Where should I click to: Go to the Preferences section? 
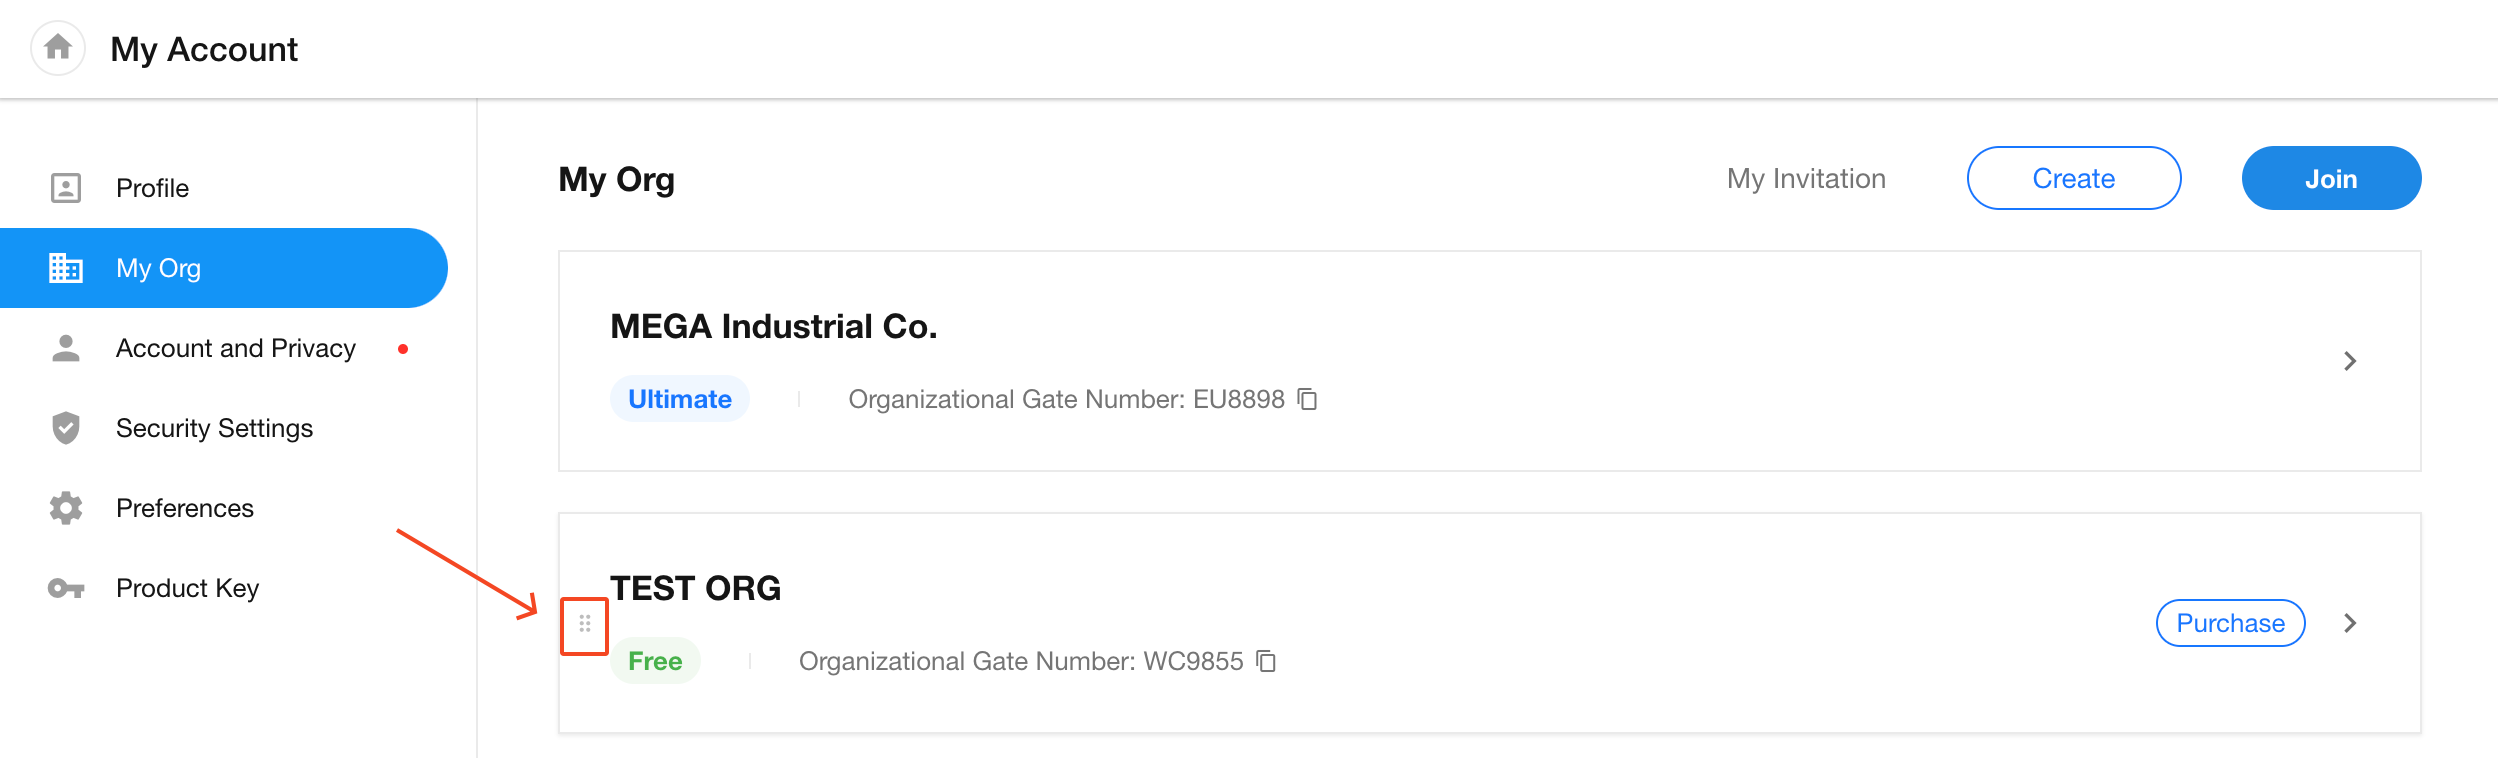click(185, 508)
